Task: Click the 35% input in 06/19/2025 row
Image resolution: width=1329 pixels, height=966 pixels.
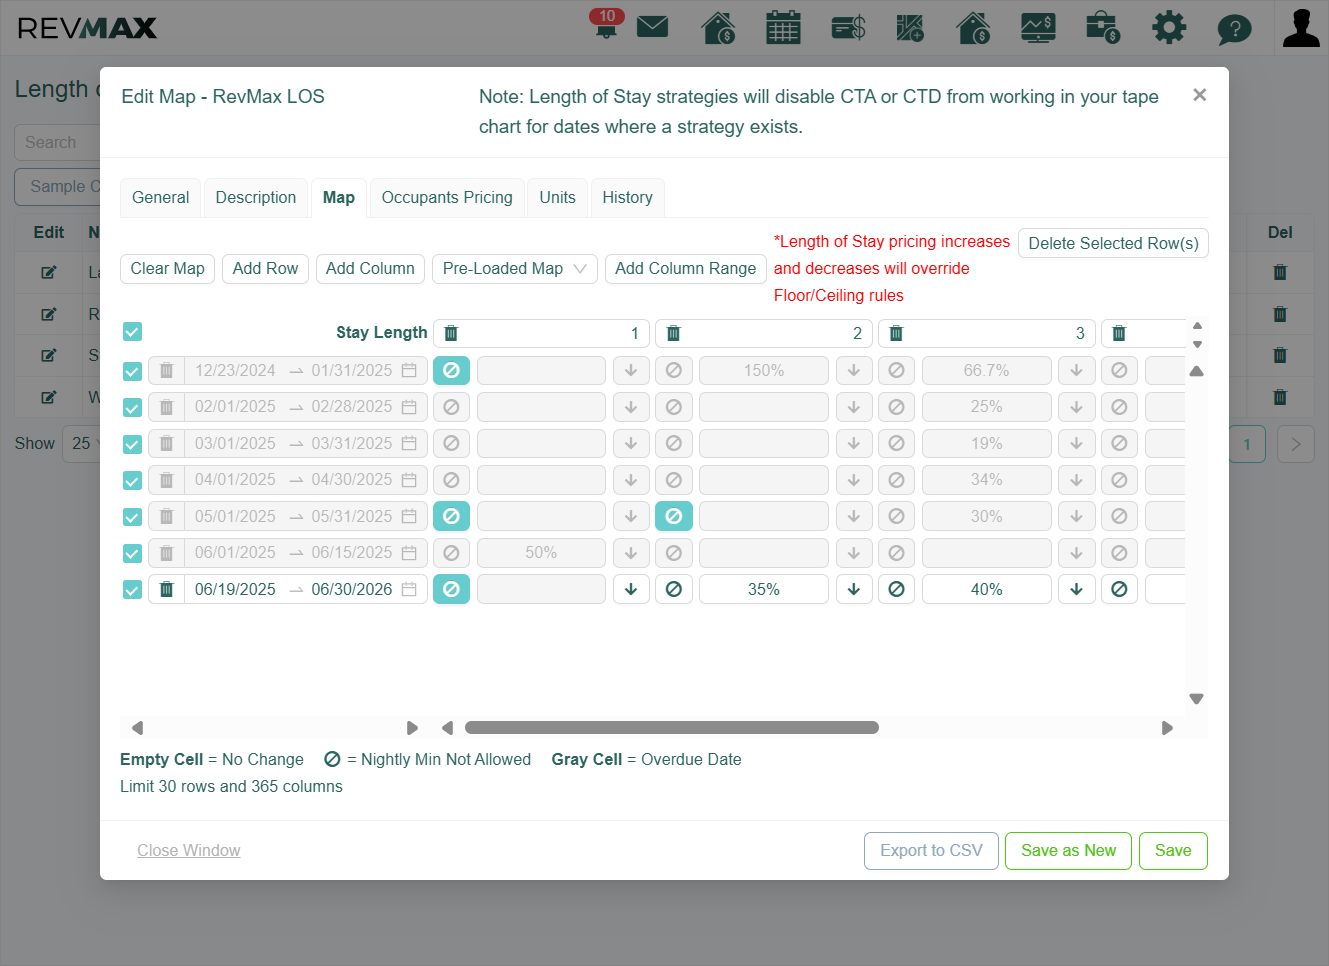Action: (764, 589)
